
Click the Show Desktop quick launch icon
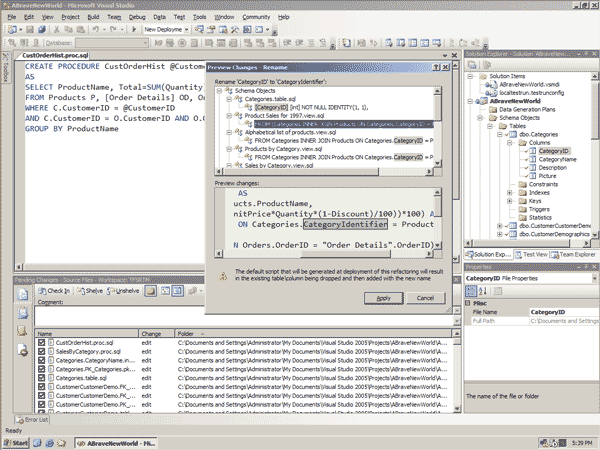click(x=37, y=443)
